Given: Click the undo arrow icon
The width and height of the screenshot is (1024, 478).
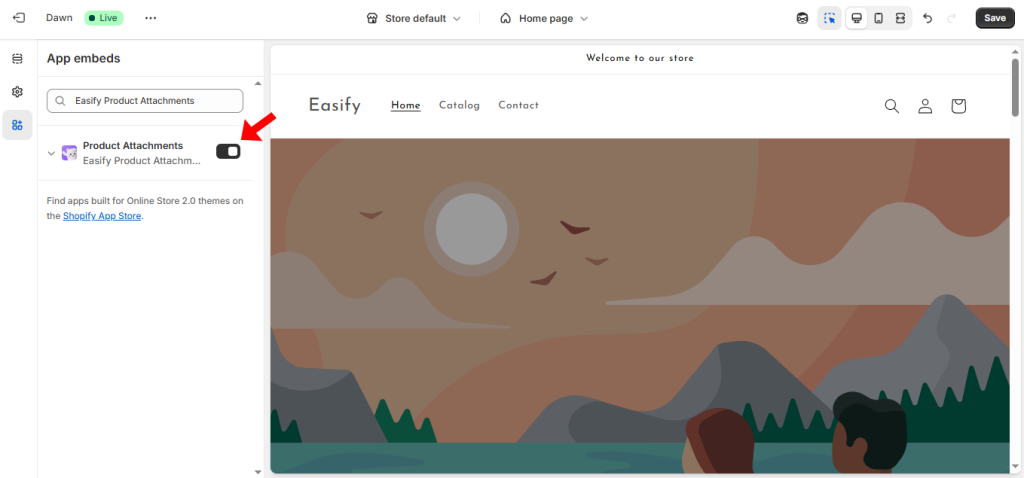Looking at the screenshot, I should pyautogui.click(x=927, y=18).
